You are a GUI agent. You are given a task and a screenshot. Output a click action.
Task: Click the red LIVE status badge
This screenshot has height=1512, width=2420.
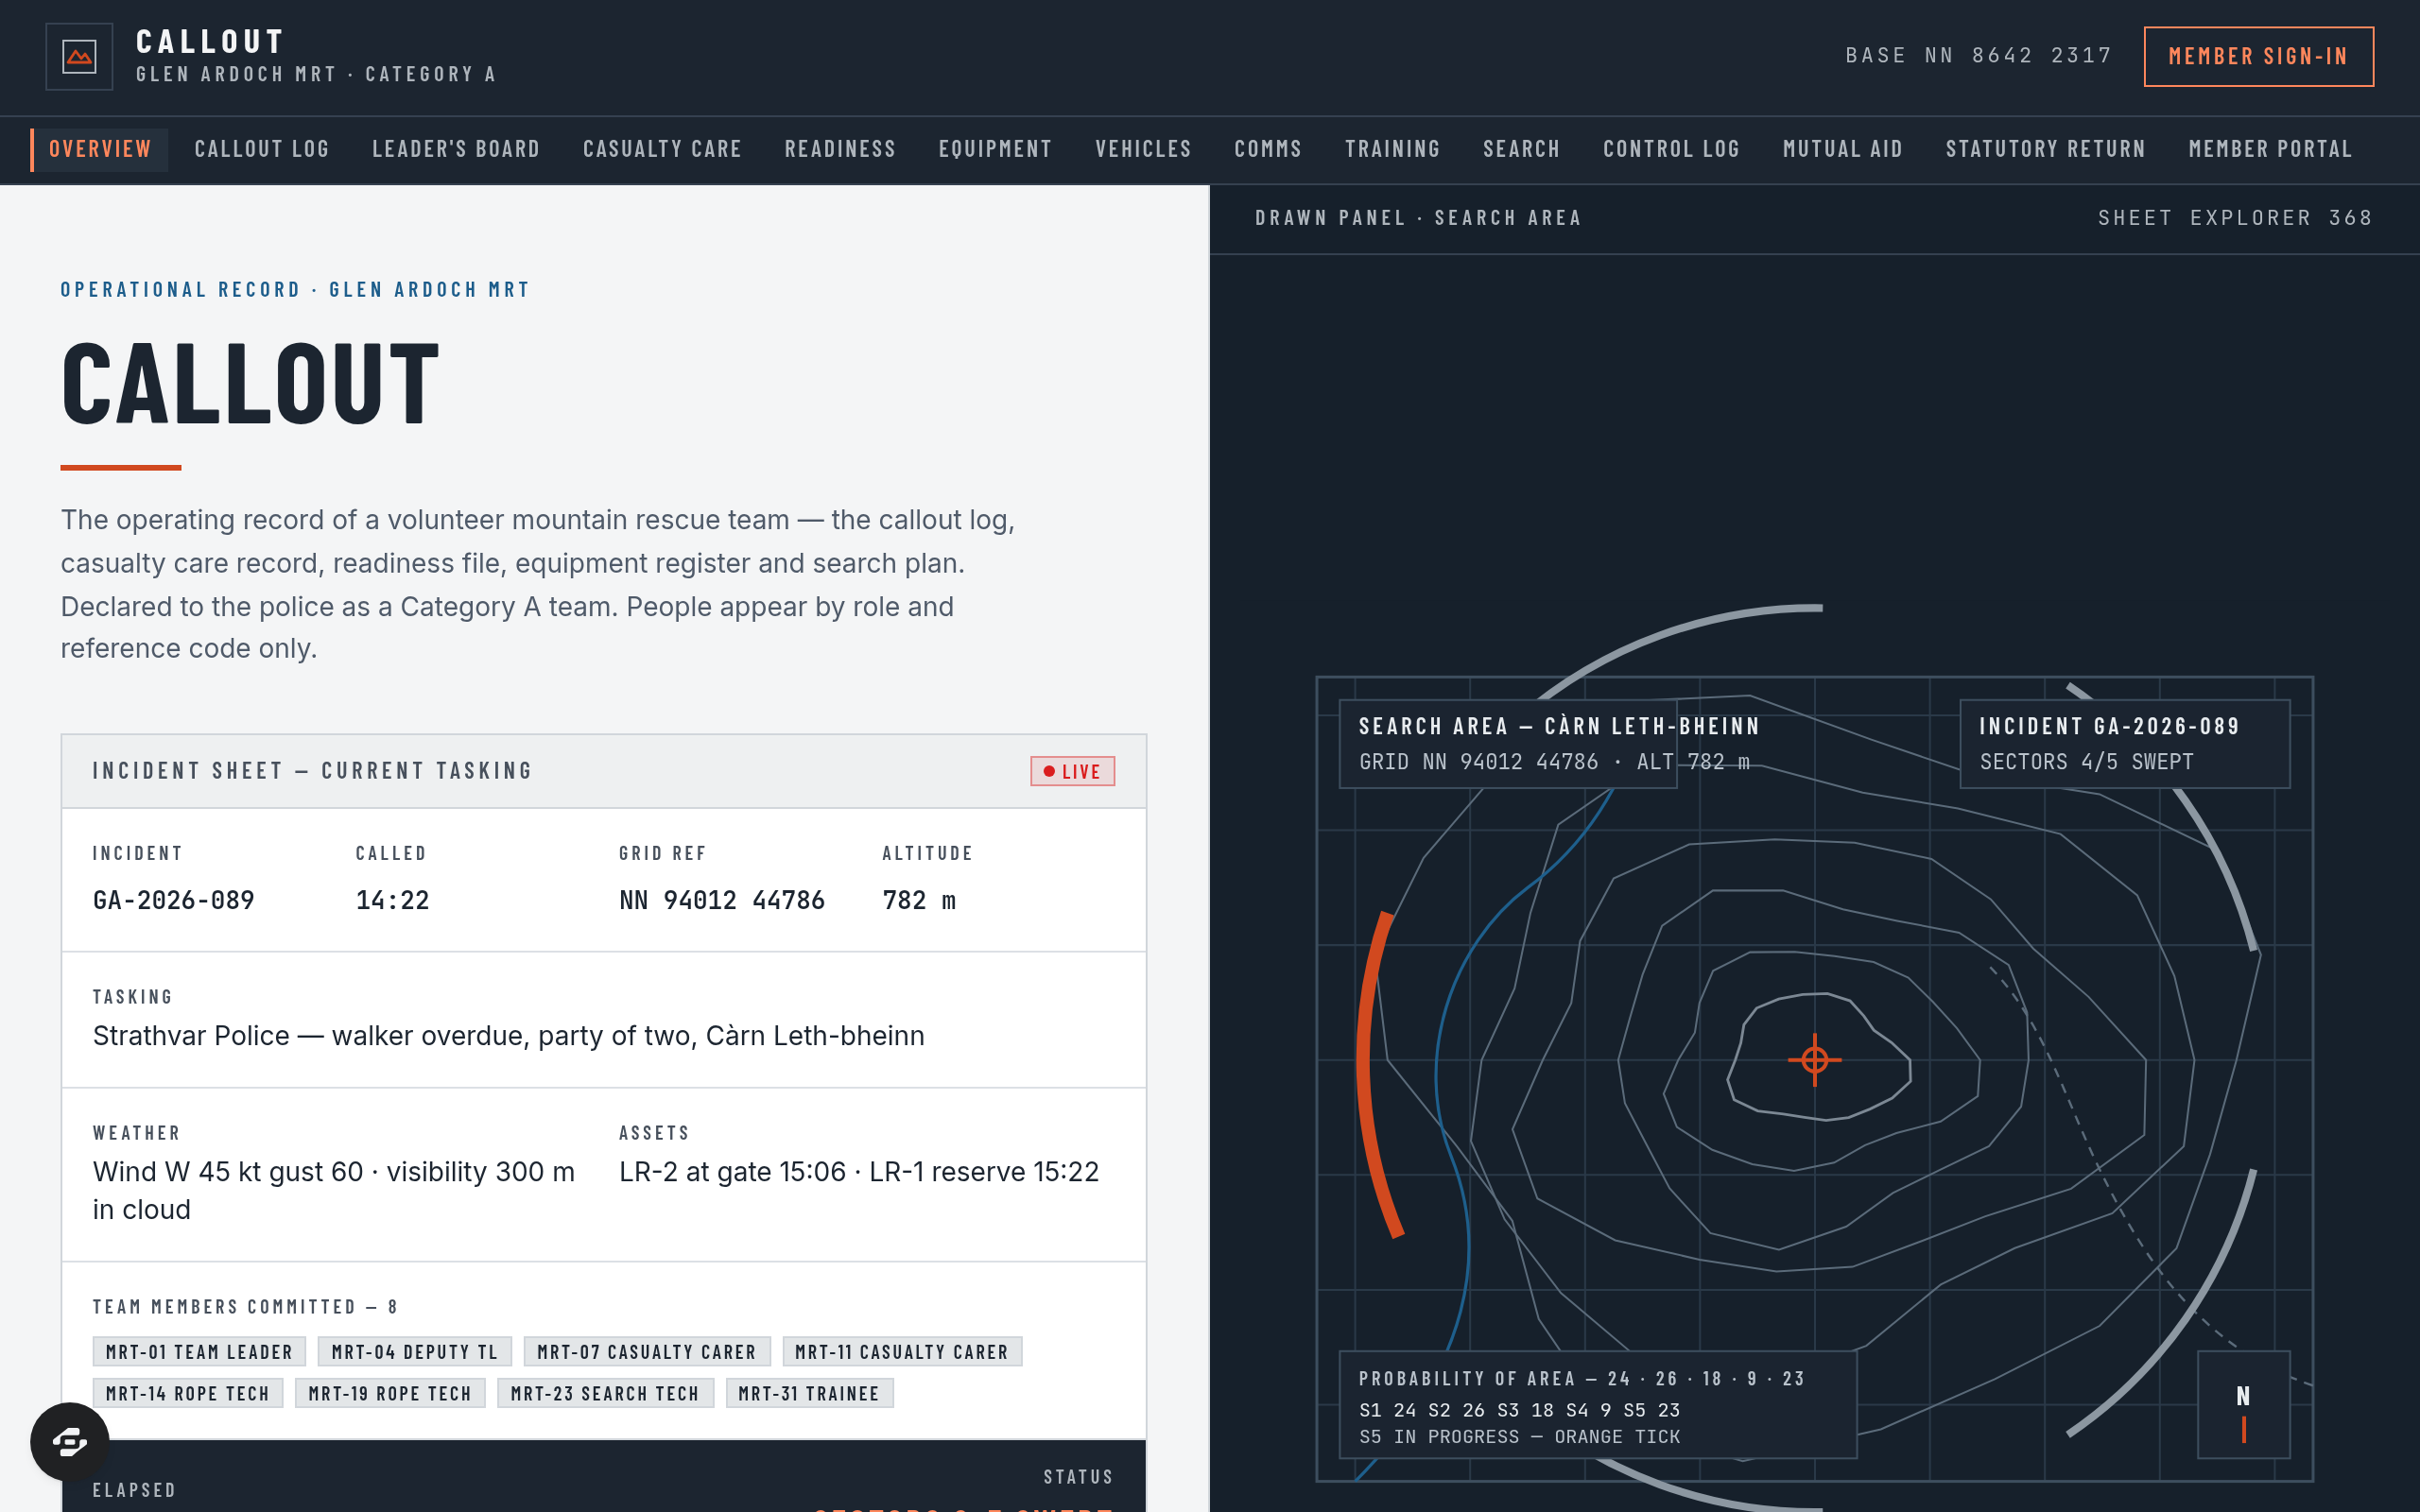point(1072,771)
